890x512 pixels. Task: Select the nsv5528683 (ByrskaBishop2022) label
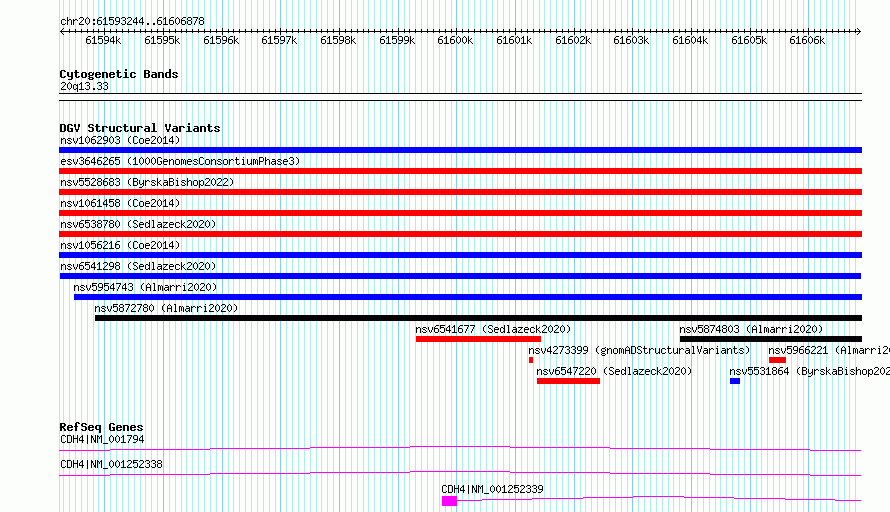(x=147, y=182)
